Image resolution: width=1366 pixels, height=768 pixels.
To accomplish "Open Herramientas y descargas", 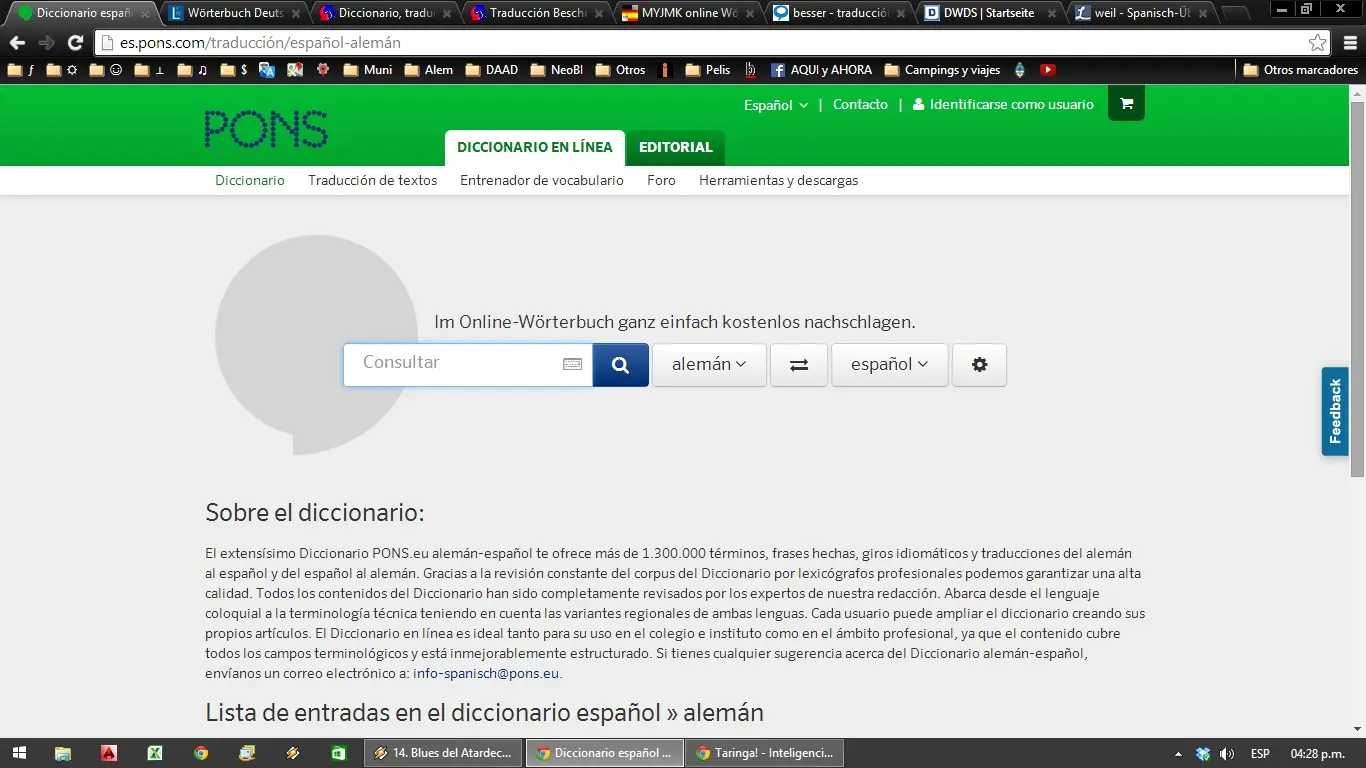I will [779, 180].
